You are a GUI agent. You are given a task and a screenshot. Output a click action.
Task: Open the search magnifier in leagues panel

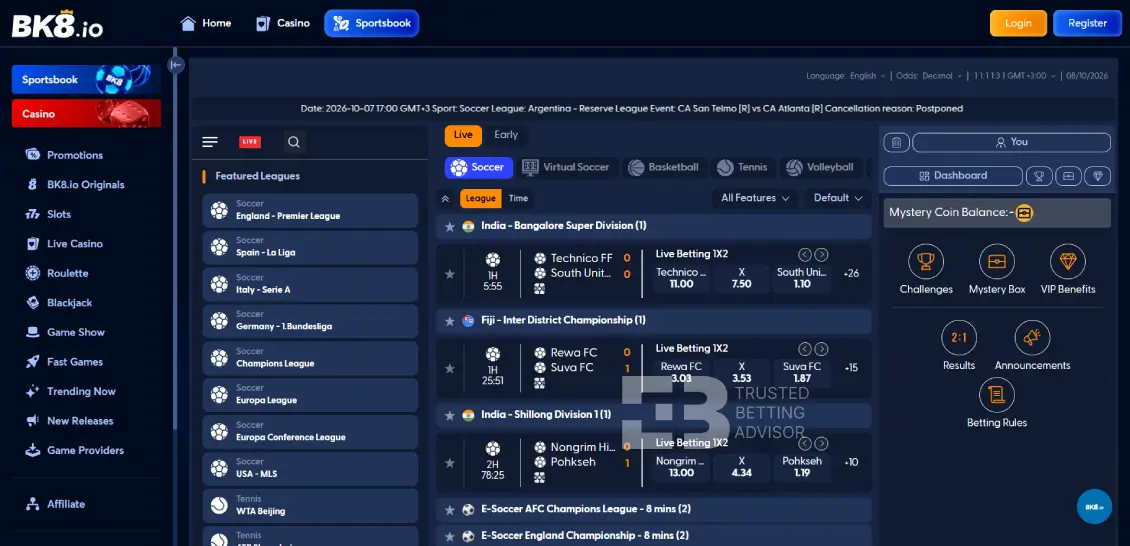[x=293, y=142]
